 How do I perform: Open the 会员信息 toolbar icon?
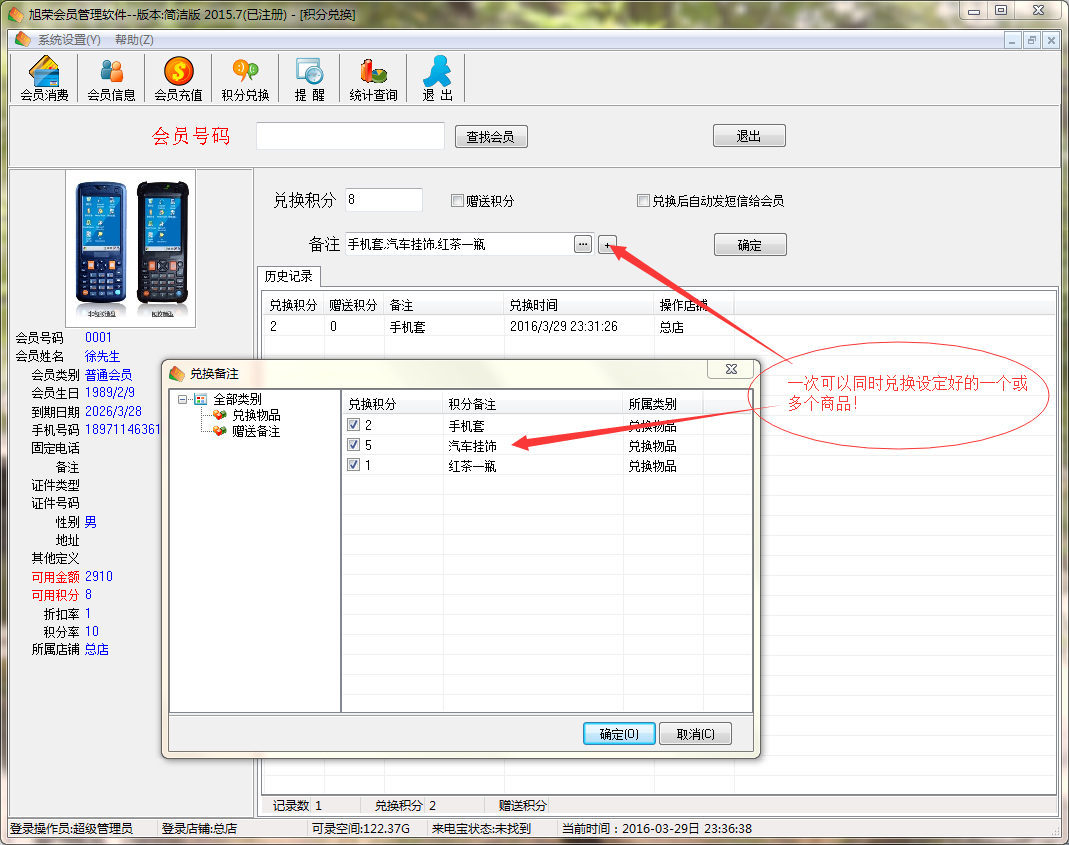point(111,78)
